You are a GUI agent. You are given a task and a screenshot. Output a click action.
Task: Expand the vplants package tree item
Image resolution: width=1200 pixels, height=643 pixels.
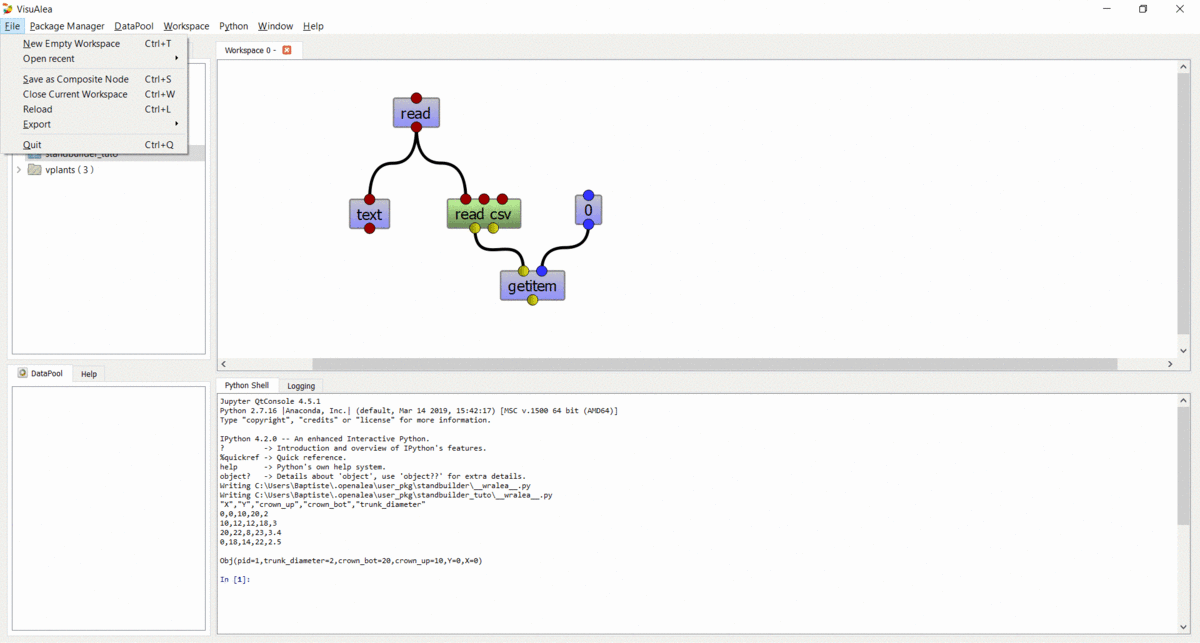[x=19, y=170]
